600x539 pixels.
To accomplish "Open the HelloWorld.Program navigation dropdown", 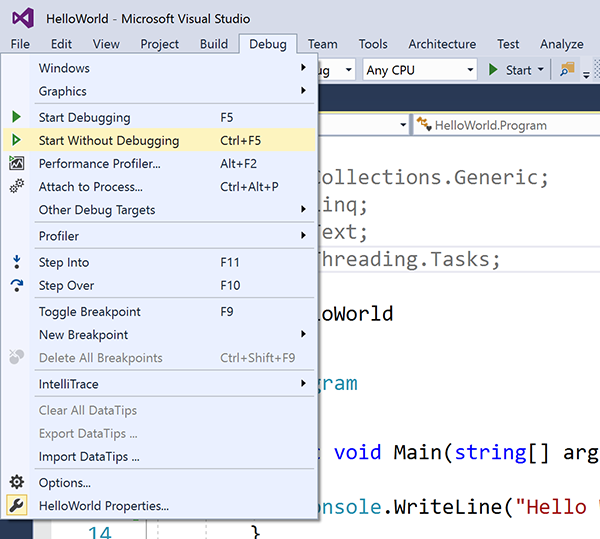I will click(x=507, y=125).
